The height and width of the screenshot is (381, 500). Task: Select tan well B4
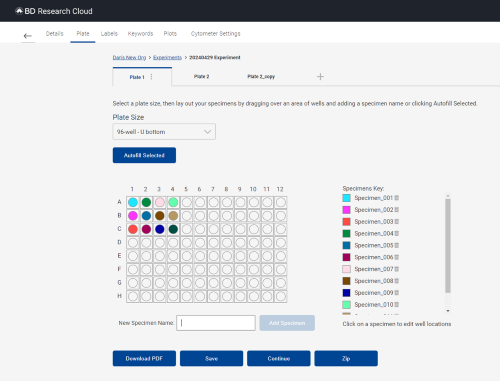(173, 216)
